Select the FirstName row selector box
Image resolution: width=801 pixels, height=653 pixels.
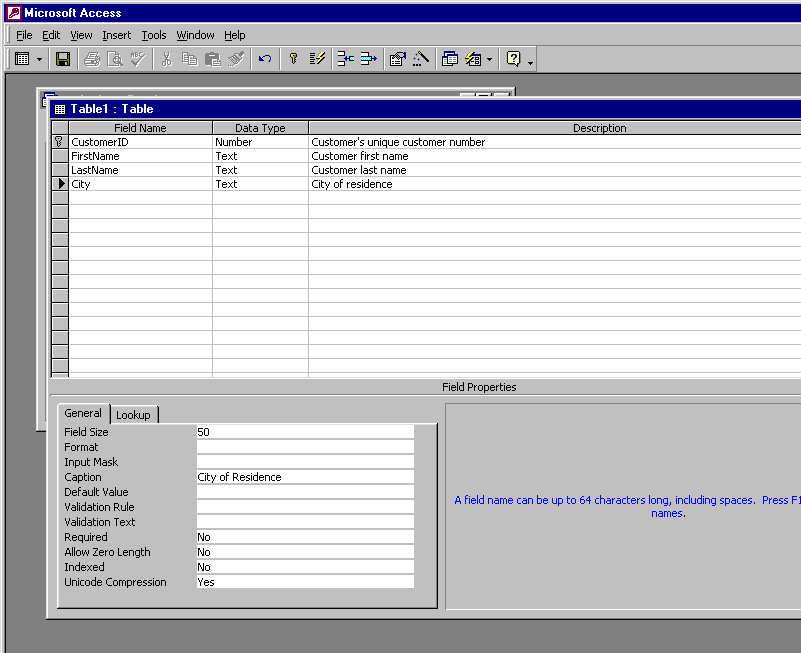click(x=60, y=156)
